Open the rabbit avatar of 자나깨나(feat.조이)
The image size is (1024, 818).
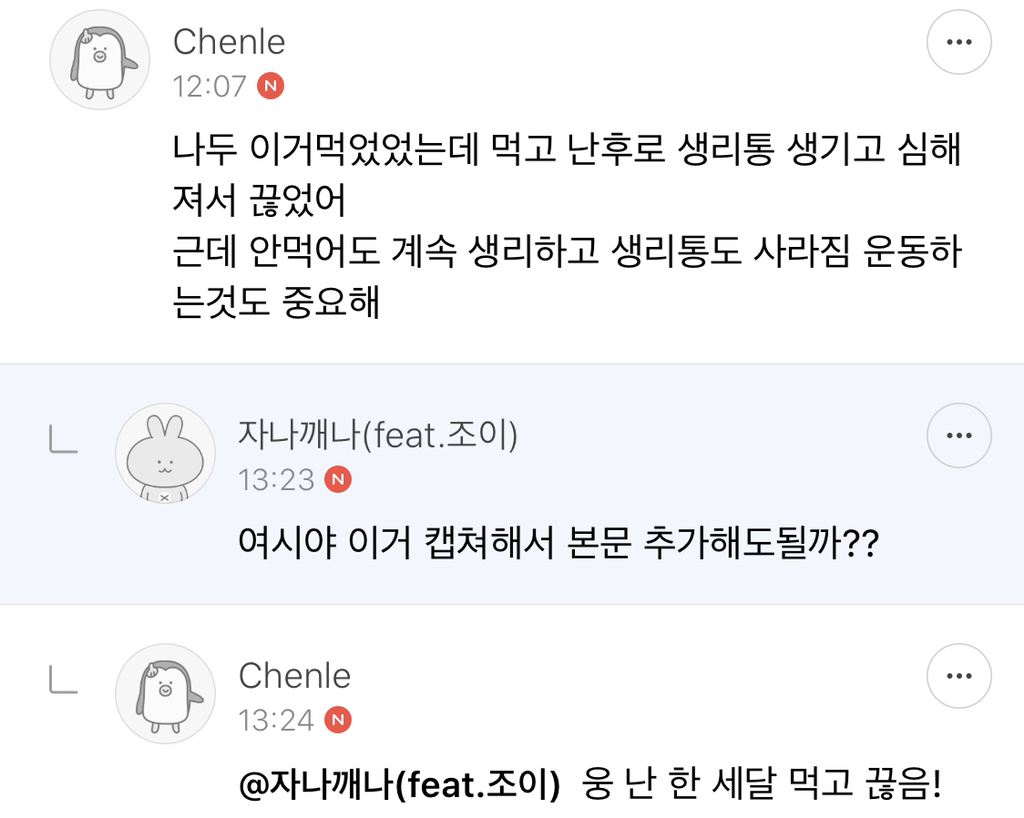[x=165, y=452]
